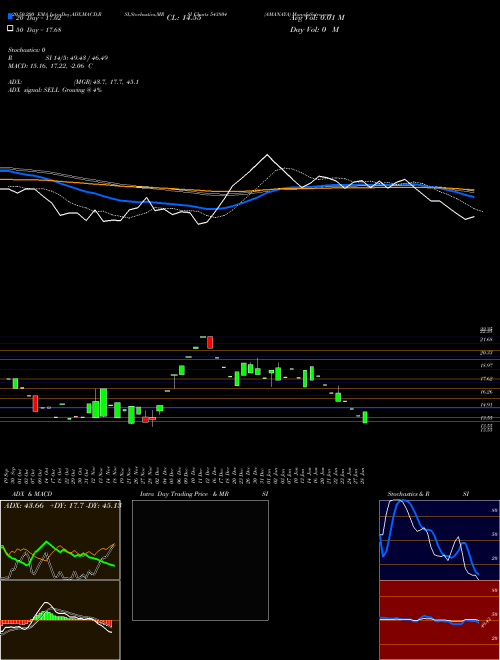Click the white 50 Day legend swatch
Viewport: 500px width, 660px height.
[x=10, y=29]
